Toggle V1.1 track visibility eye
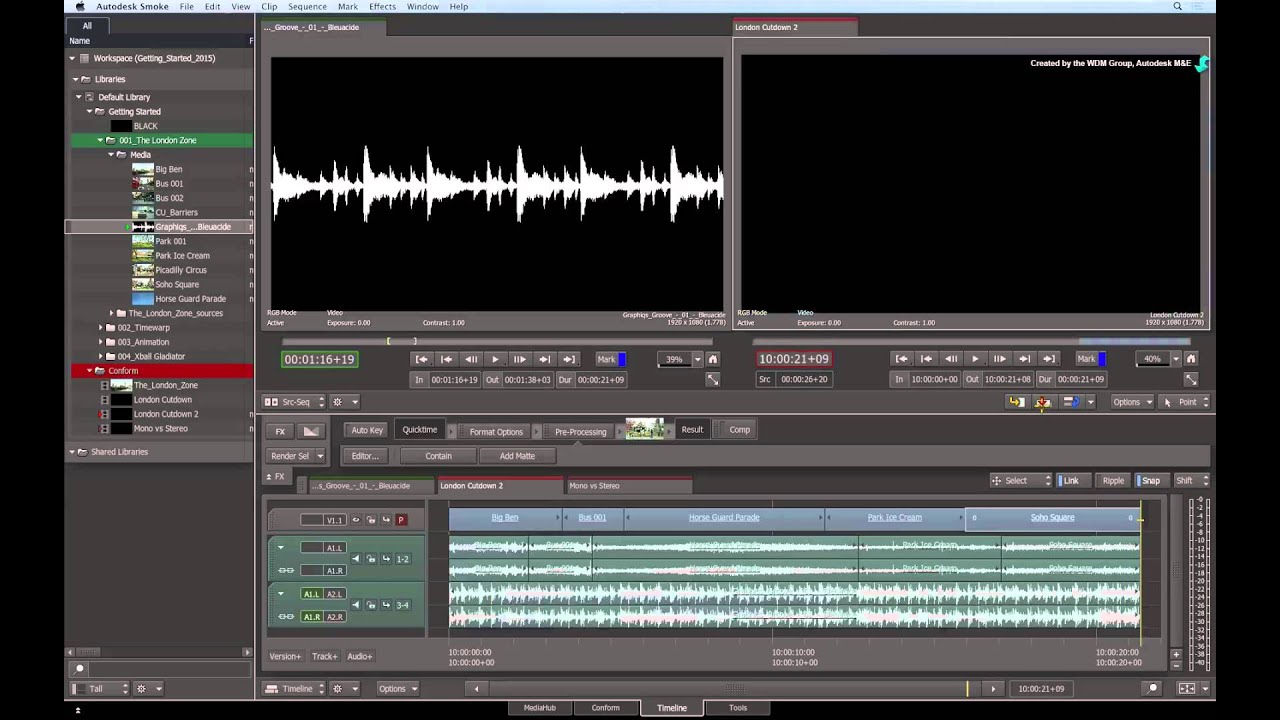The width and height of the screenshot is (1280, 720). click(x=355, y=520)
